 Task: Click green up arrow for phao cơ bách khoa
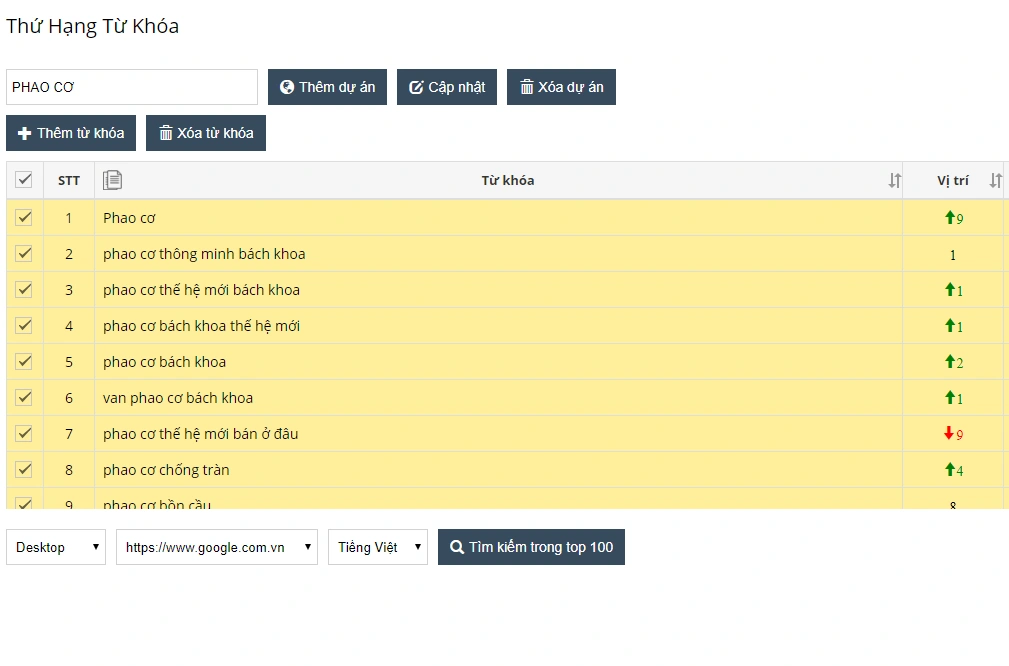(950, 362)
